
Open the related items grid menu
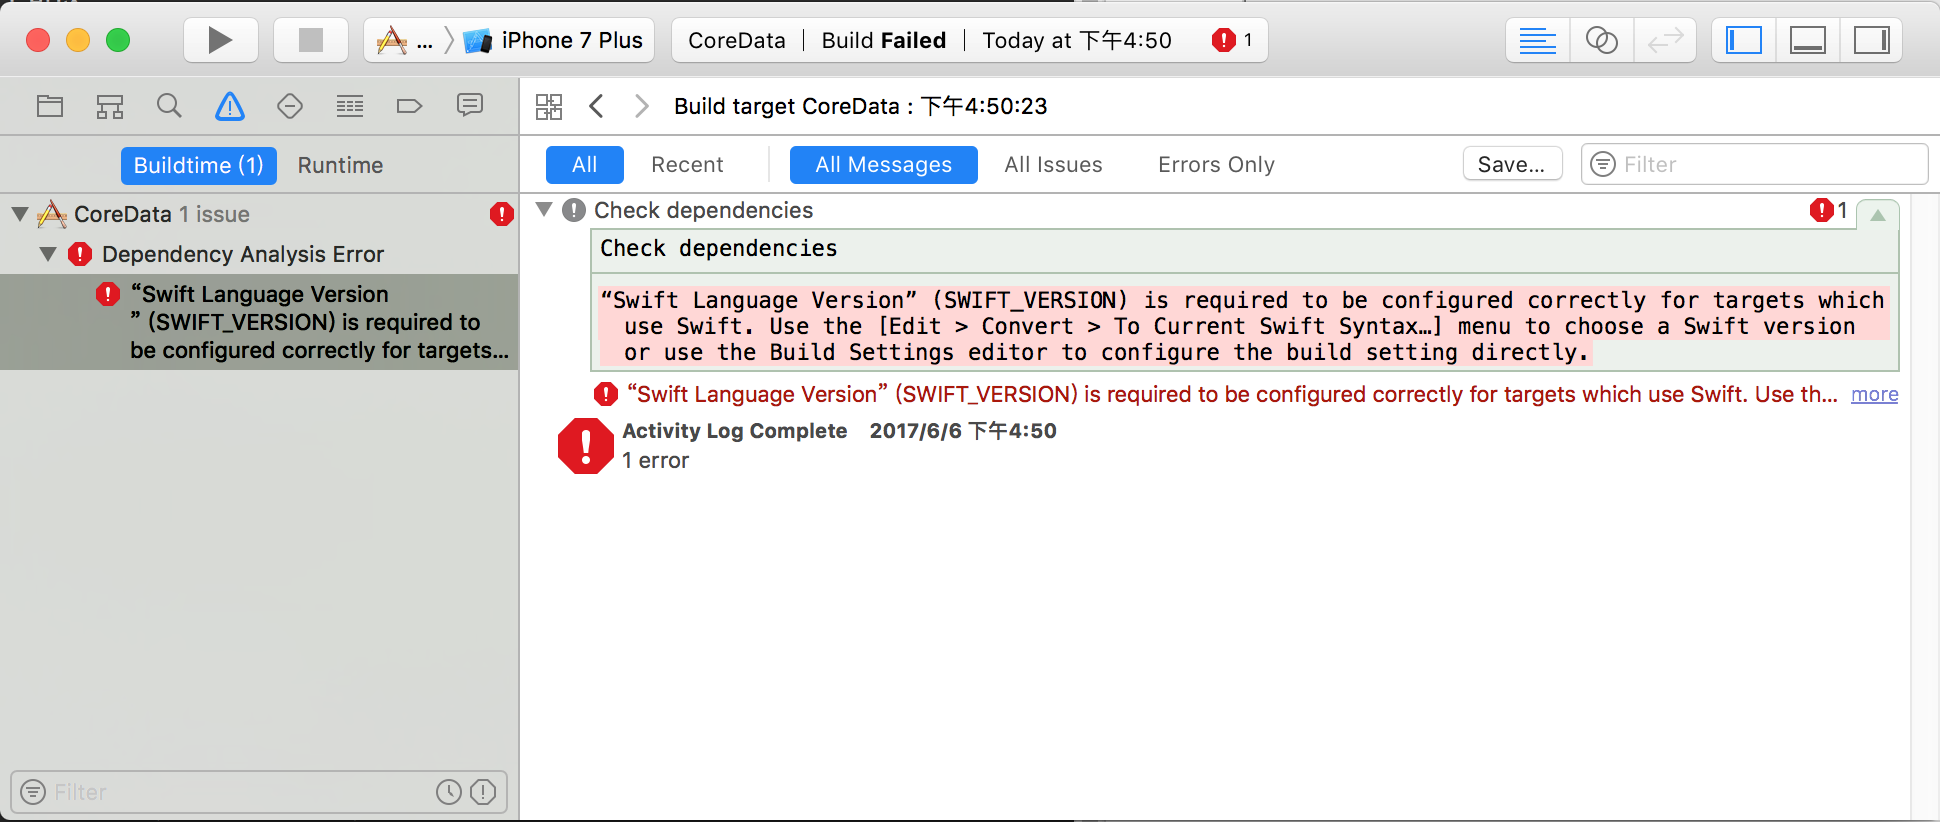click(549, 106)
